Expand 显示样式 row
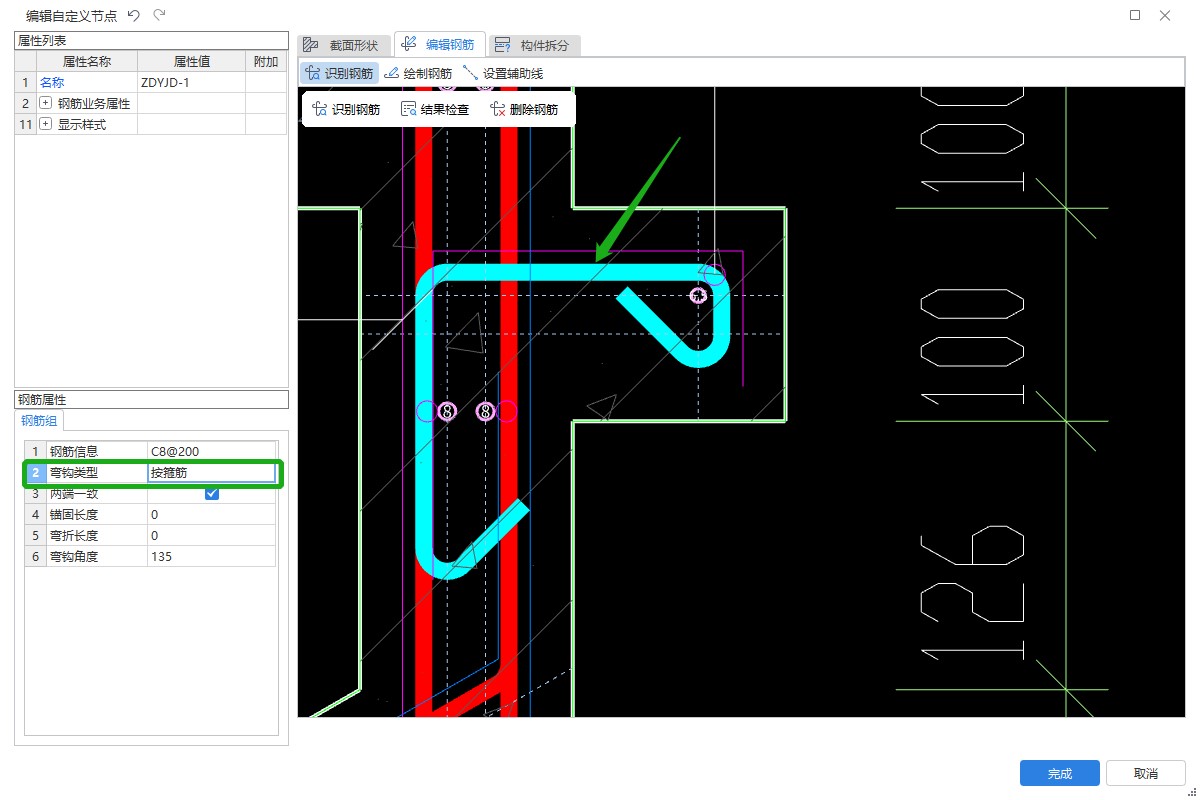The height and width of the screenshot is (800, 1200). click(45, 124)
